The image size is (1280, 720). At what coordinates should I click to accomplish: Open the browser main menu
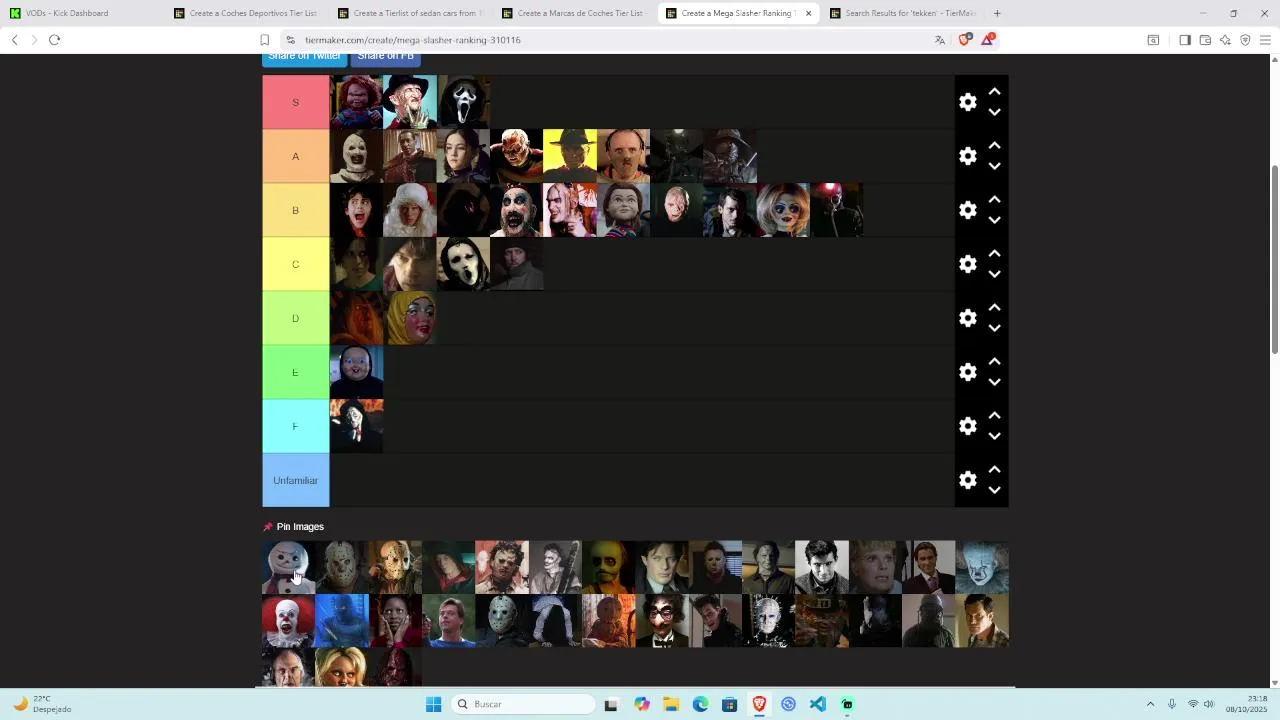[1265, 40]
